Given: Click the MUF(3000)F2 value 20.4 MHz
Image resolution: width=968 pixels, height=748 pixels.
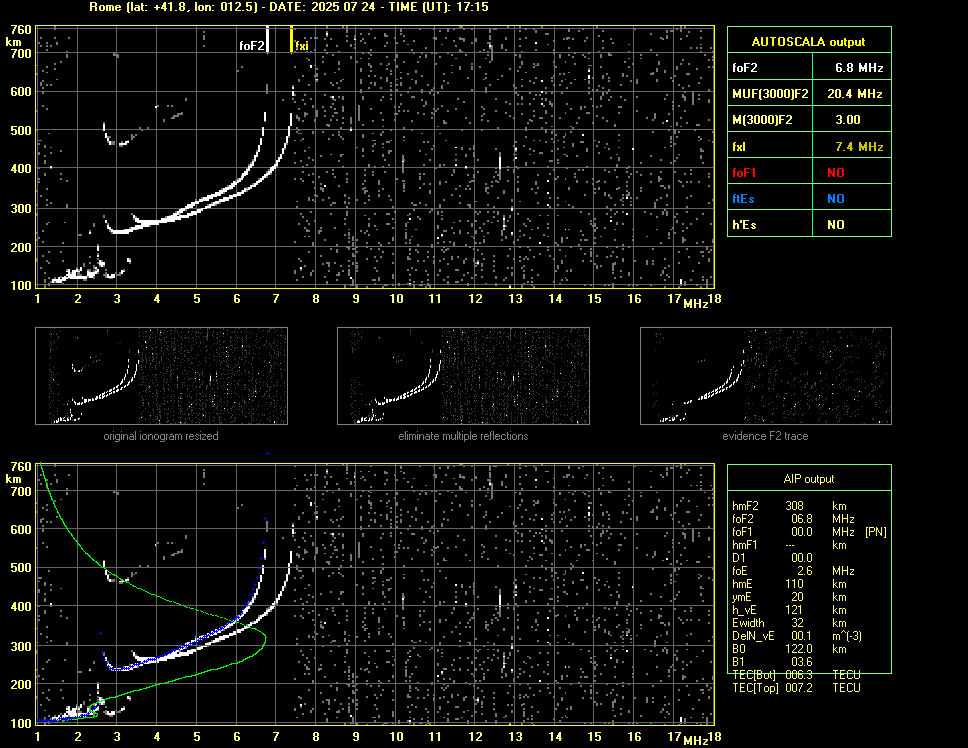Looking at the screenshot, I should pos(854,94).
